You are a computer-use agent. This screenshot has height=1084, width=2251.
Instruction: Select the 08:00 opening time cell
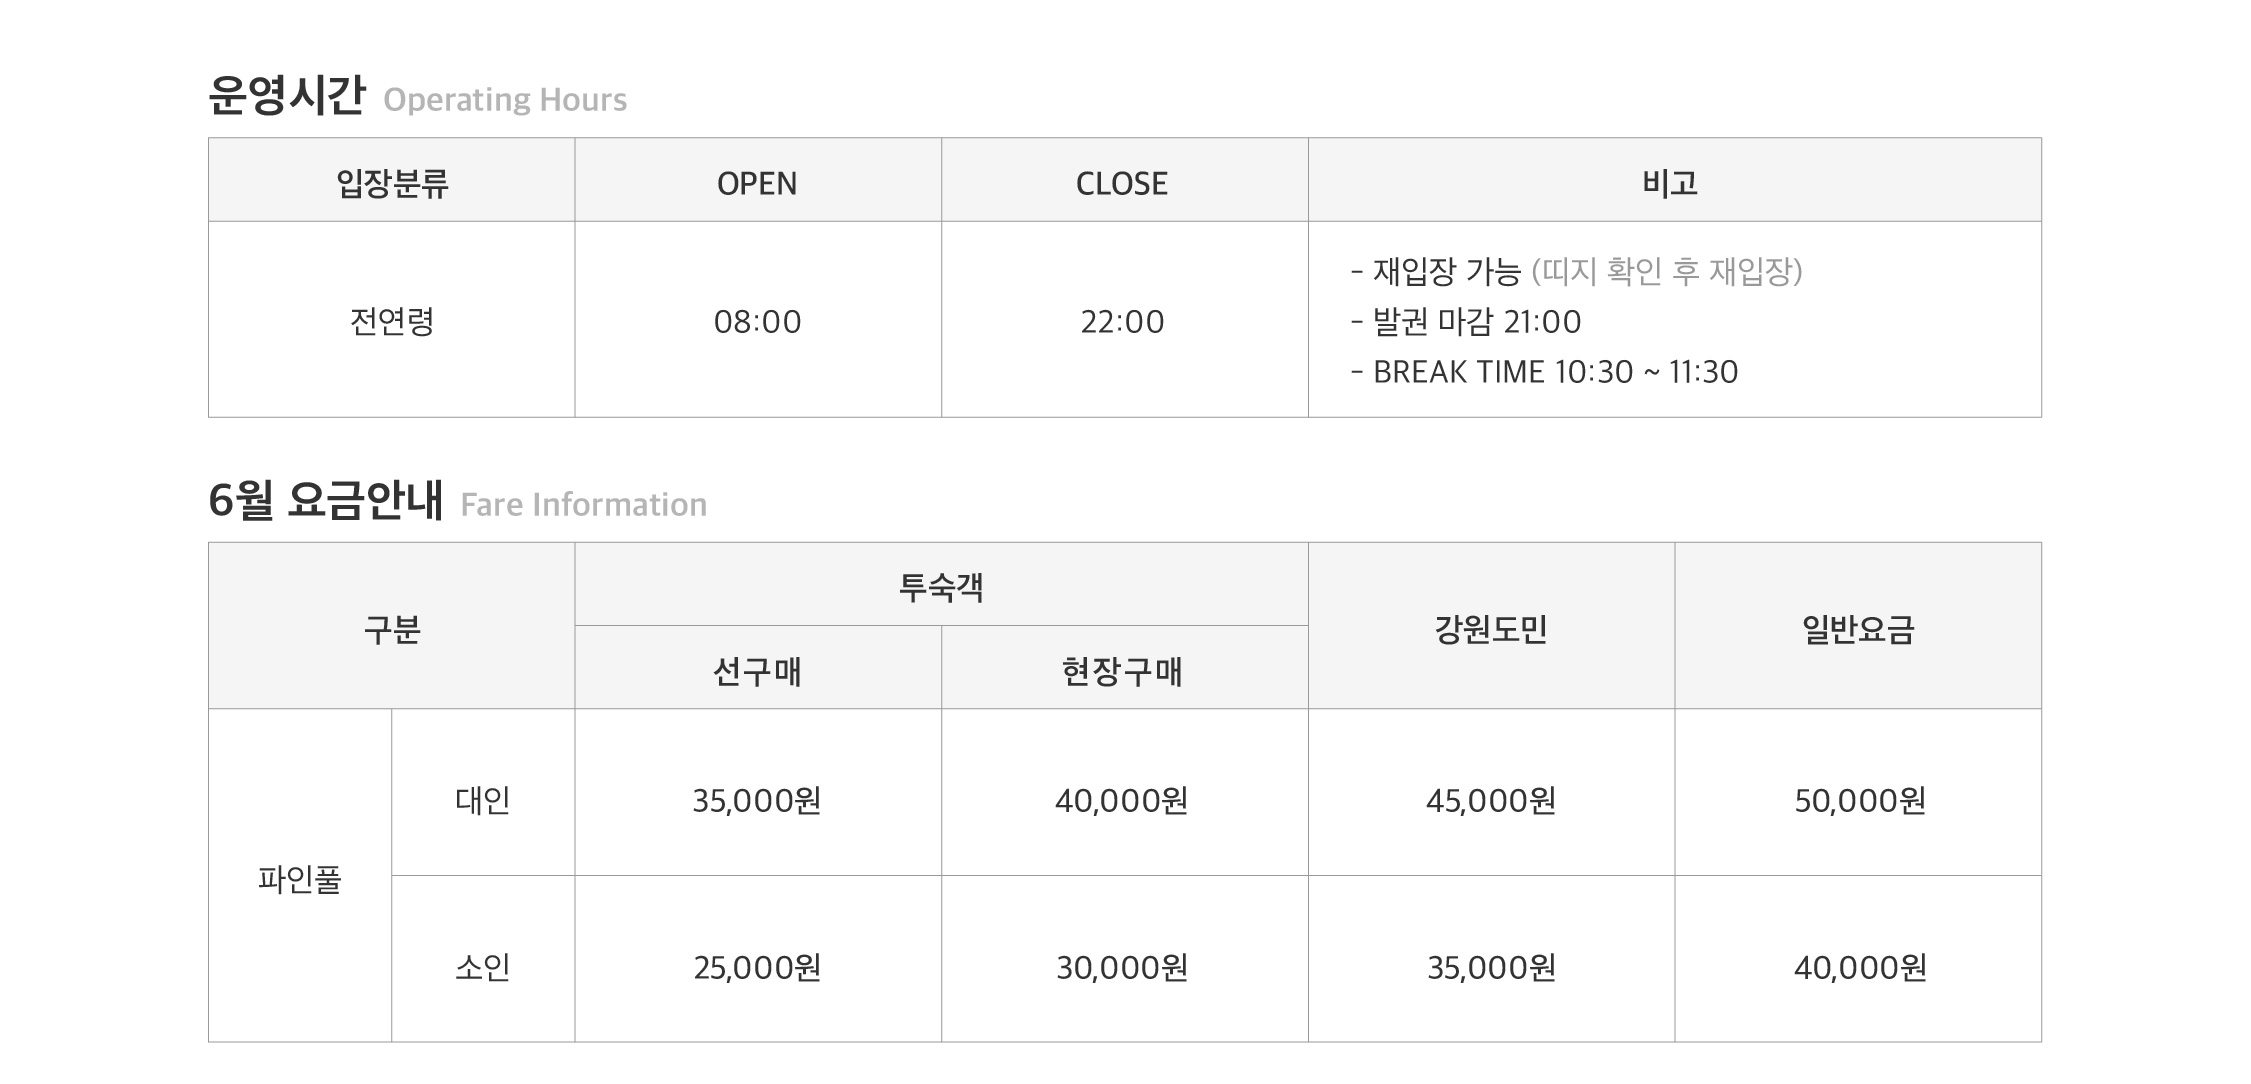pyautogui.click(x=758, y=319)
